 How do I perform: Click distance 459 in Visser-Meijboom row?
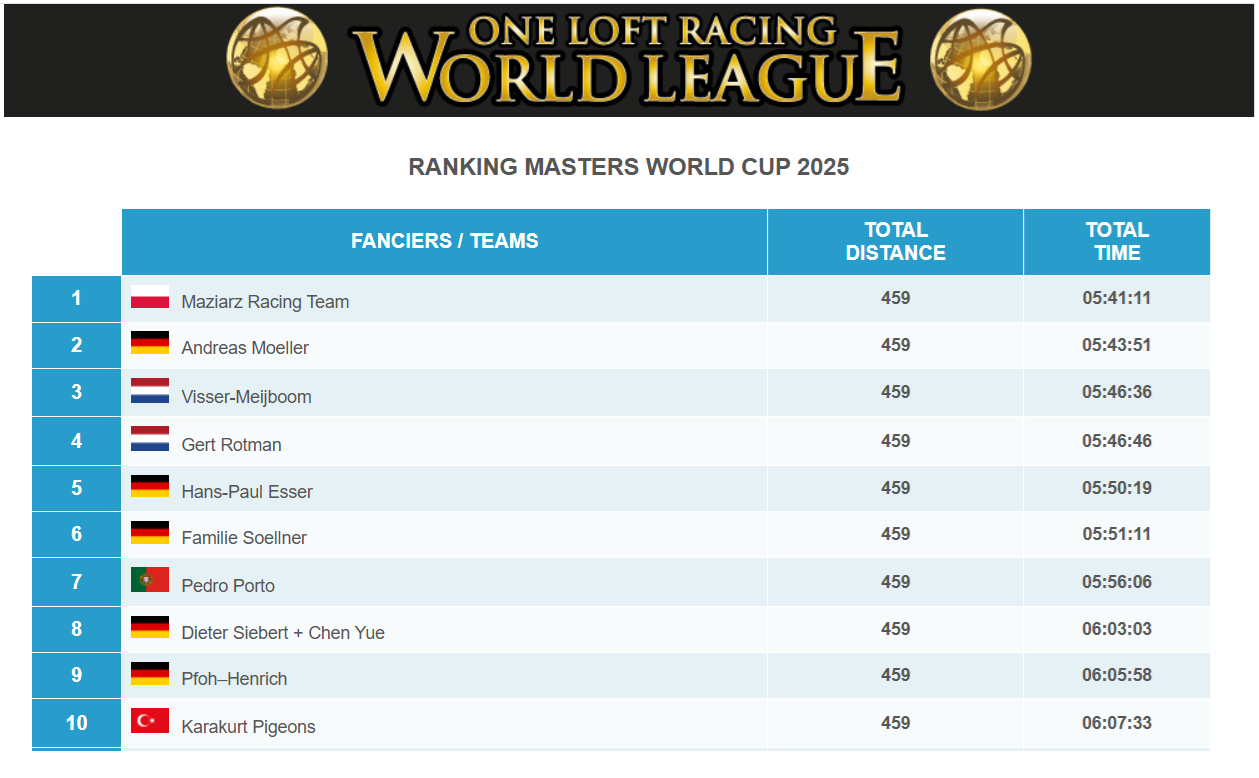point(896,392)
